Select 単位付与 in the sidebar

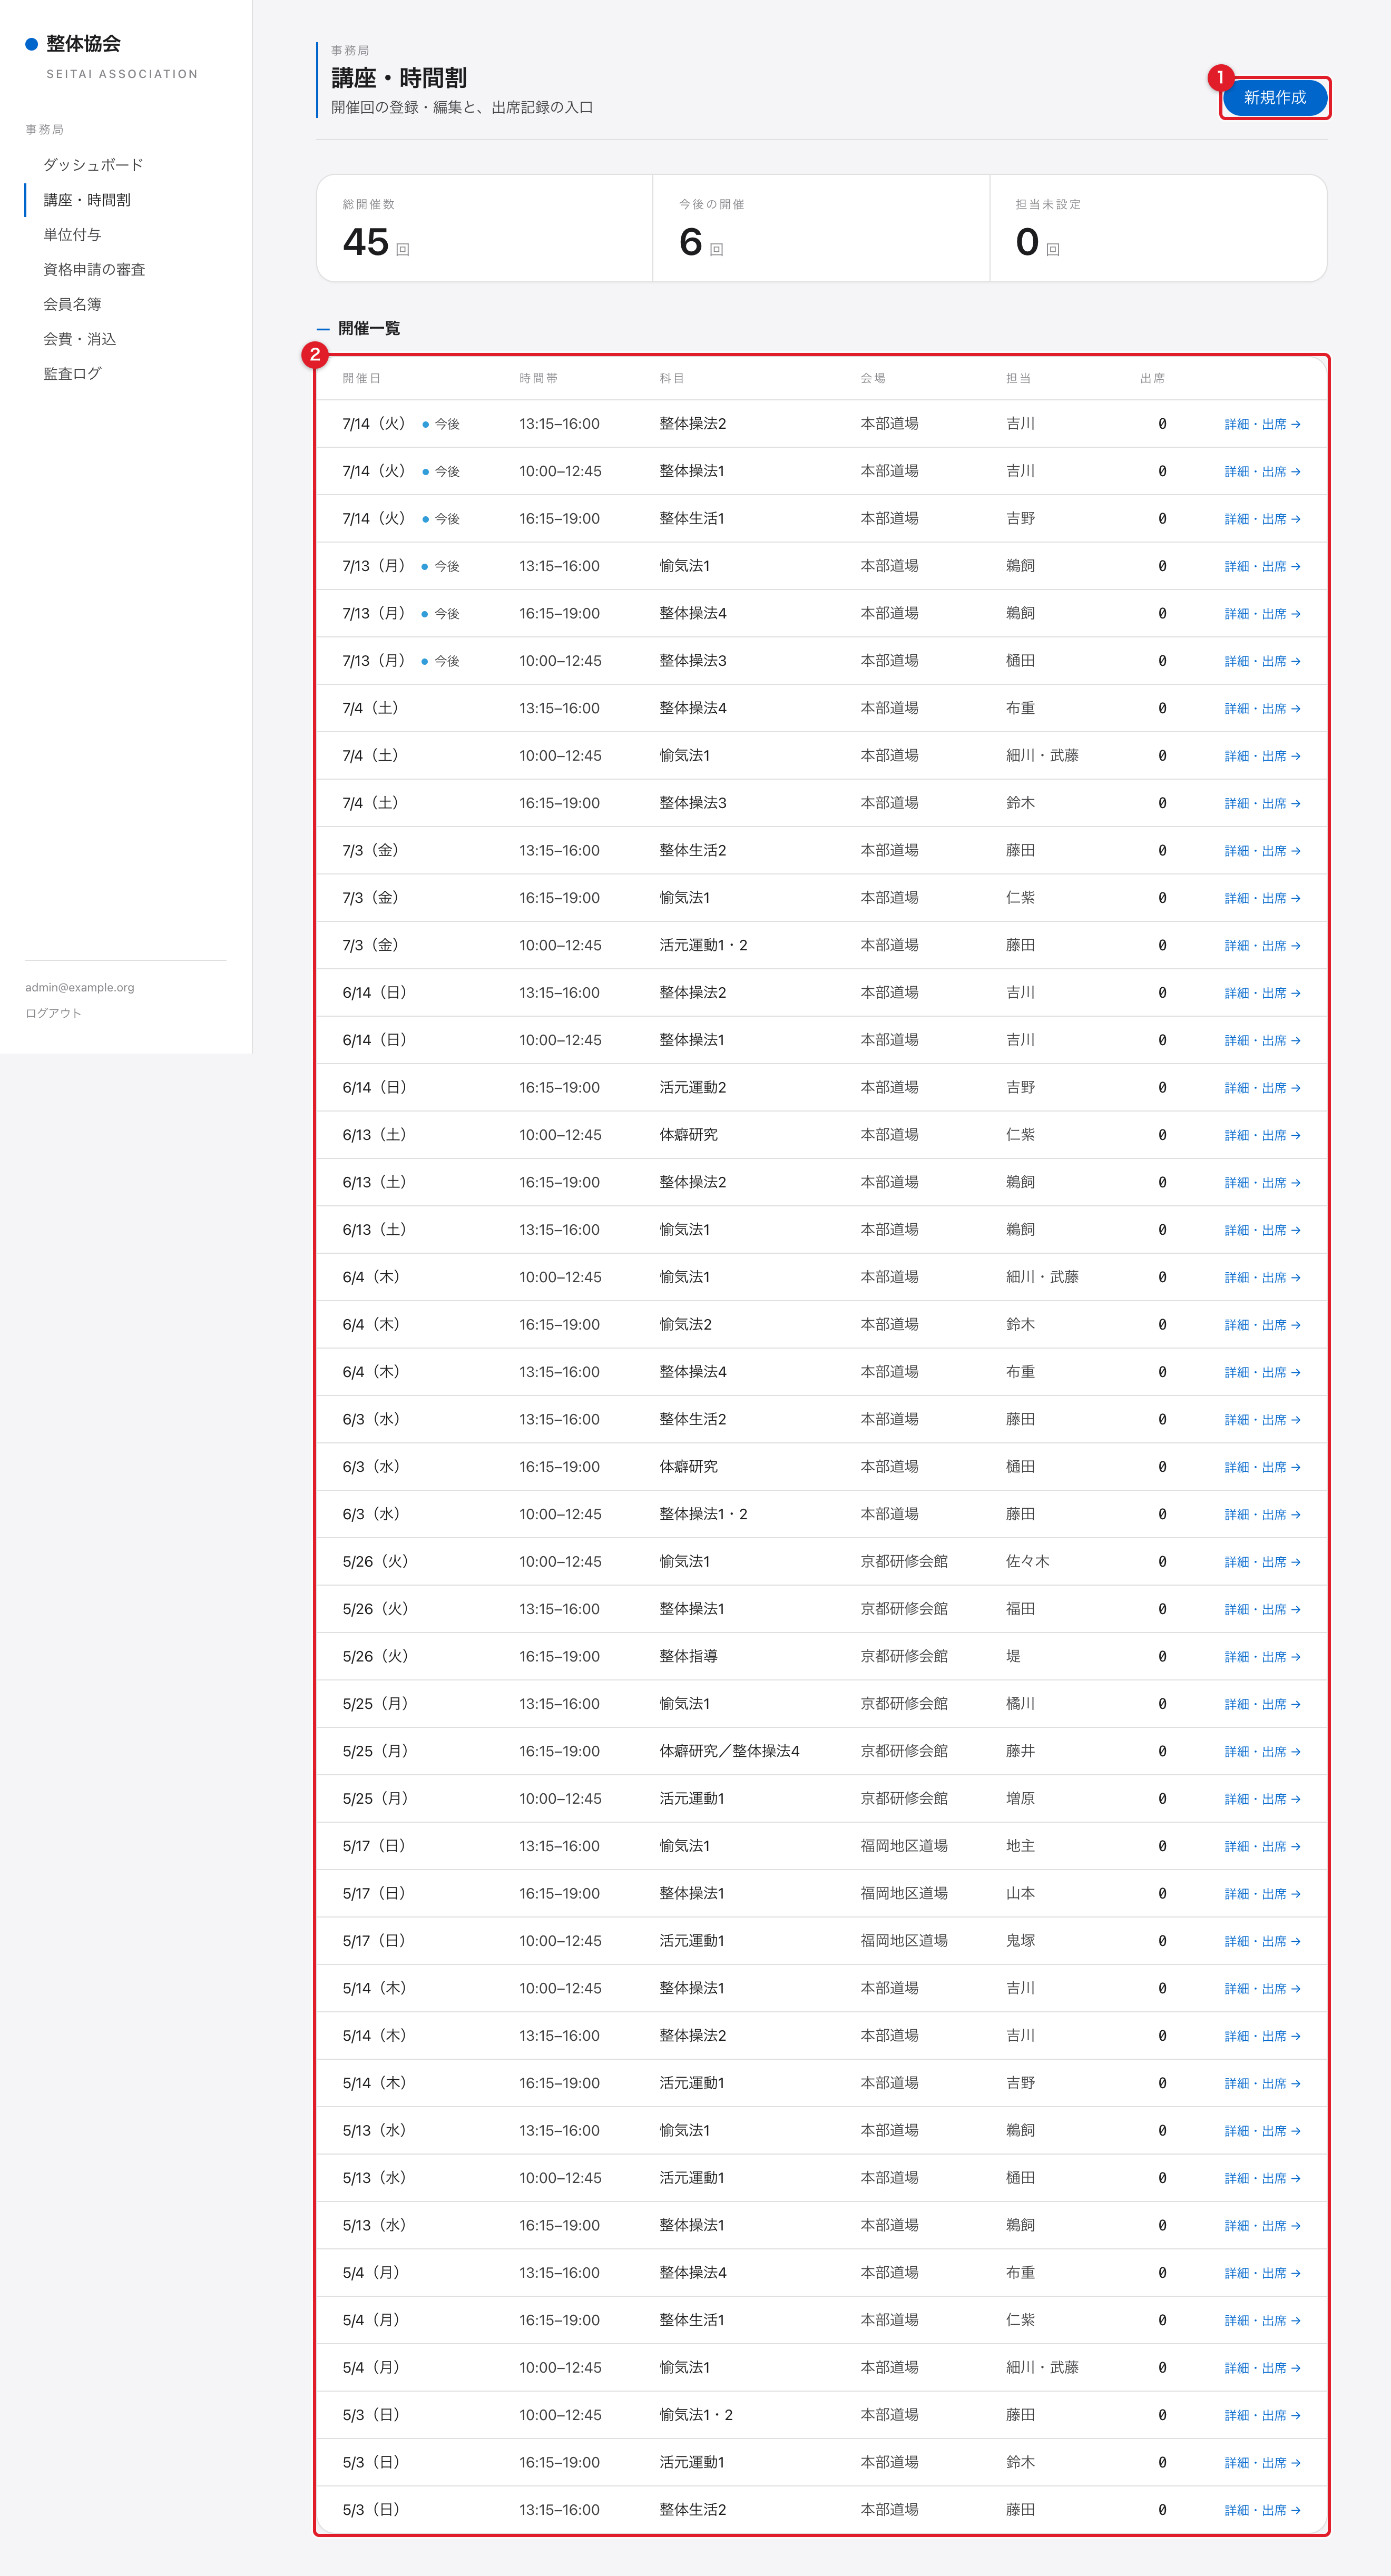click(x=72, y=235)
